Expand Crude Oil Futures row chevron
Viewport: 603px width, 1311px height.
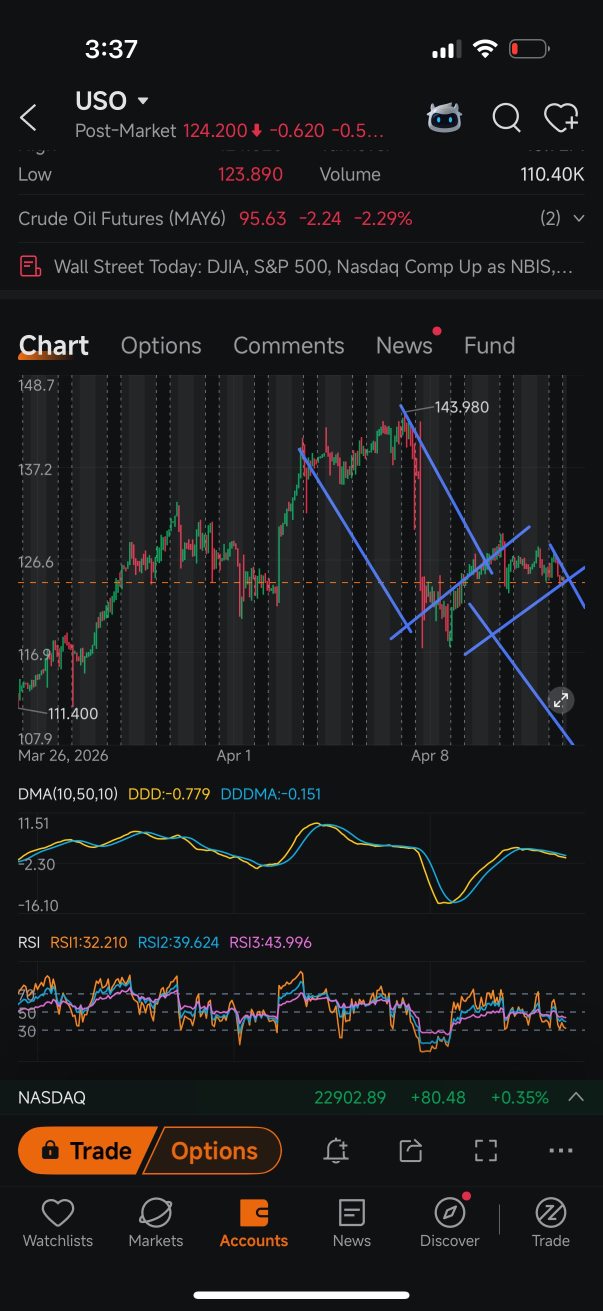578,218
